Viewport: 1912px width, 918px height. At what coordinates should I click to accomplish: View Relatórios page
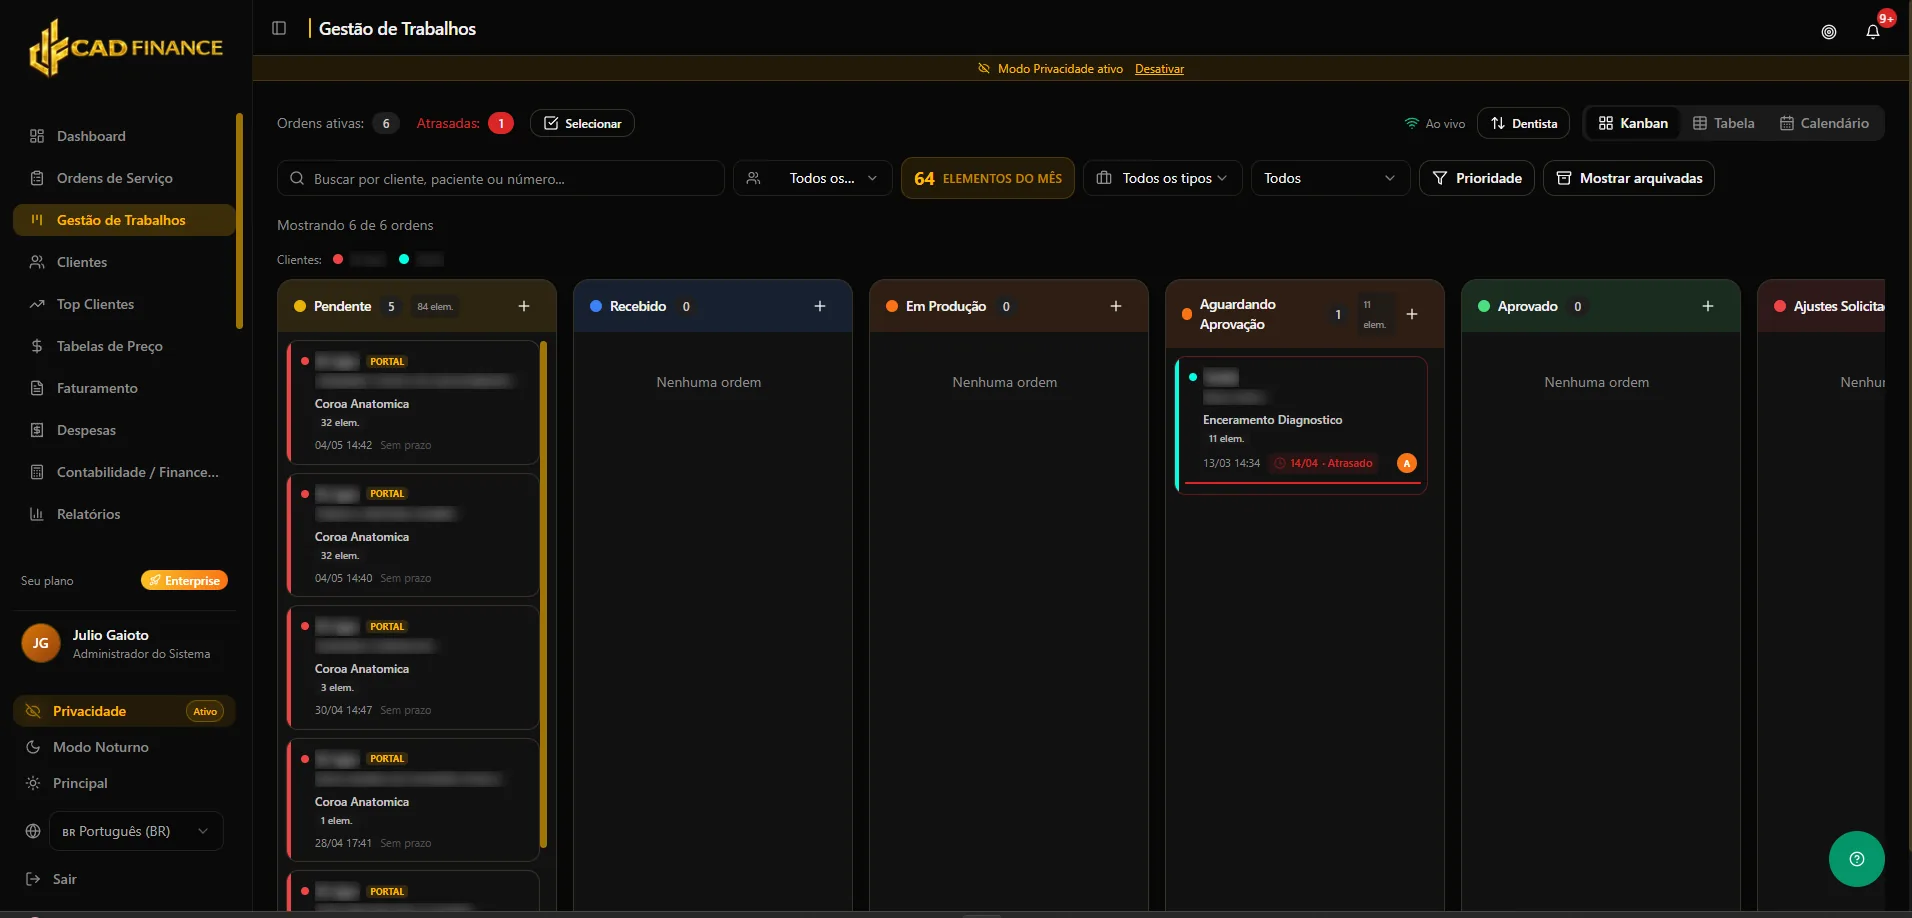[x=124, y=514]
